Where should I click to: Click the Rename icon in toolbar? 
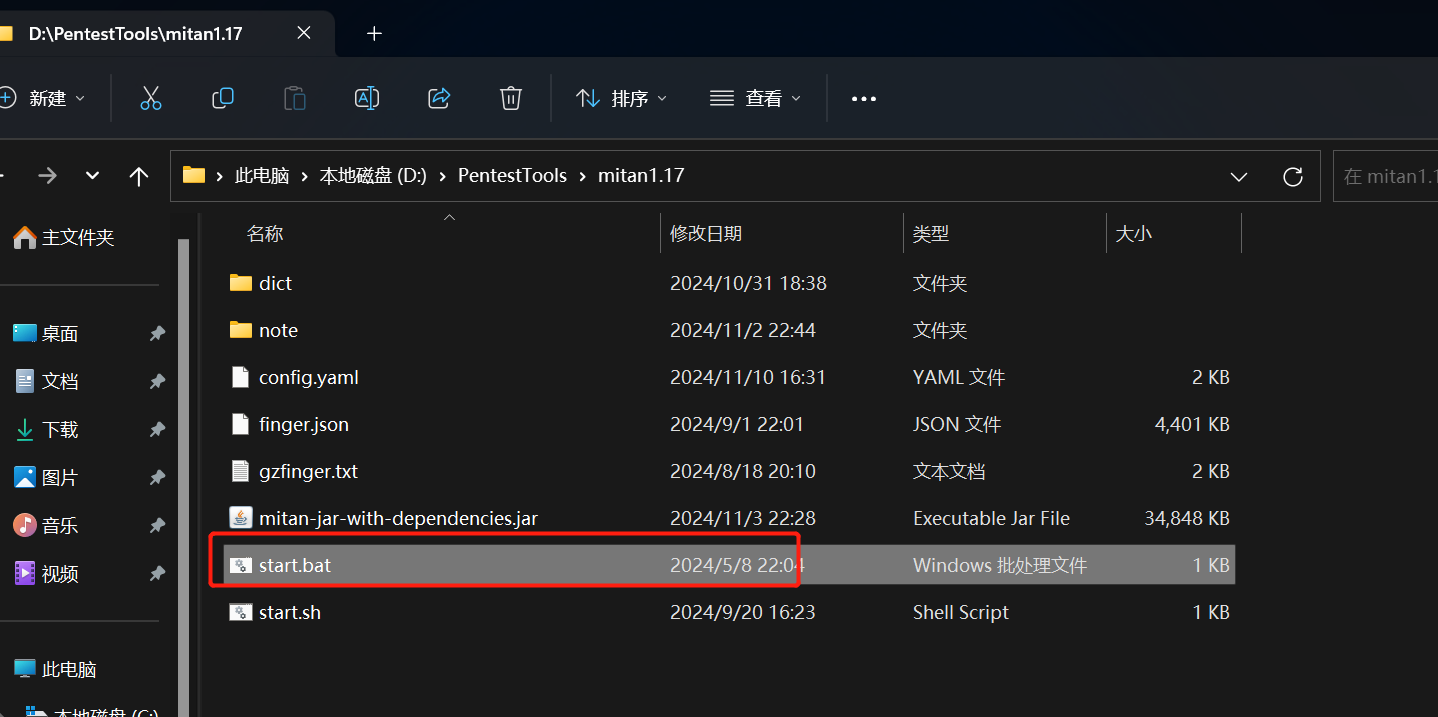[x=367, y=98]
